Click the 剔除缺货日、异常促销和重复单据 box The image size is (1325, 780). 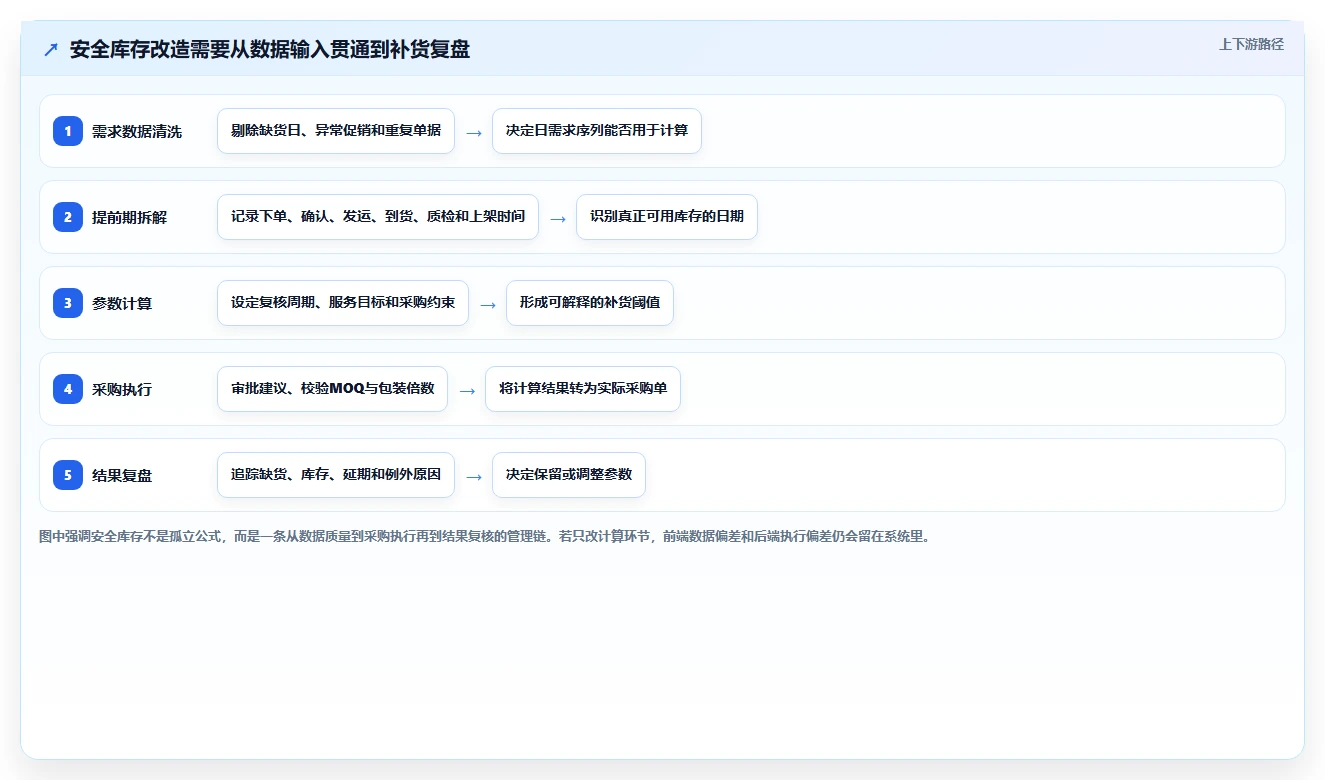click(x=336, y=131)
